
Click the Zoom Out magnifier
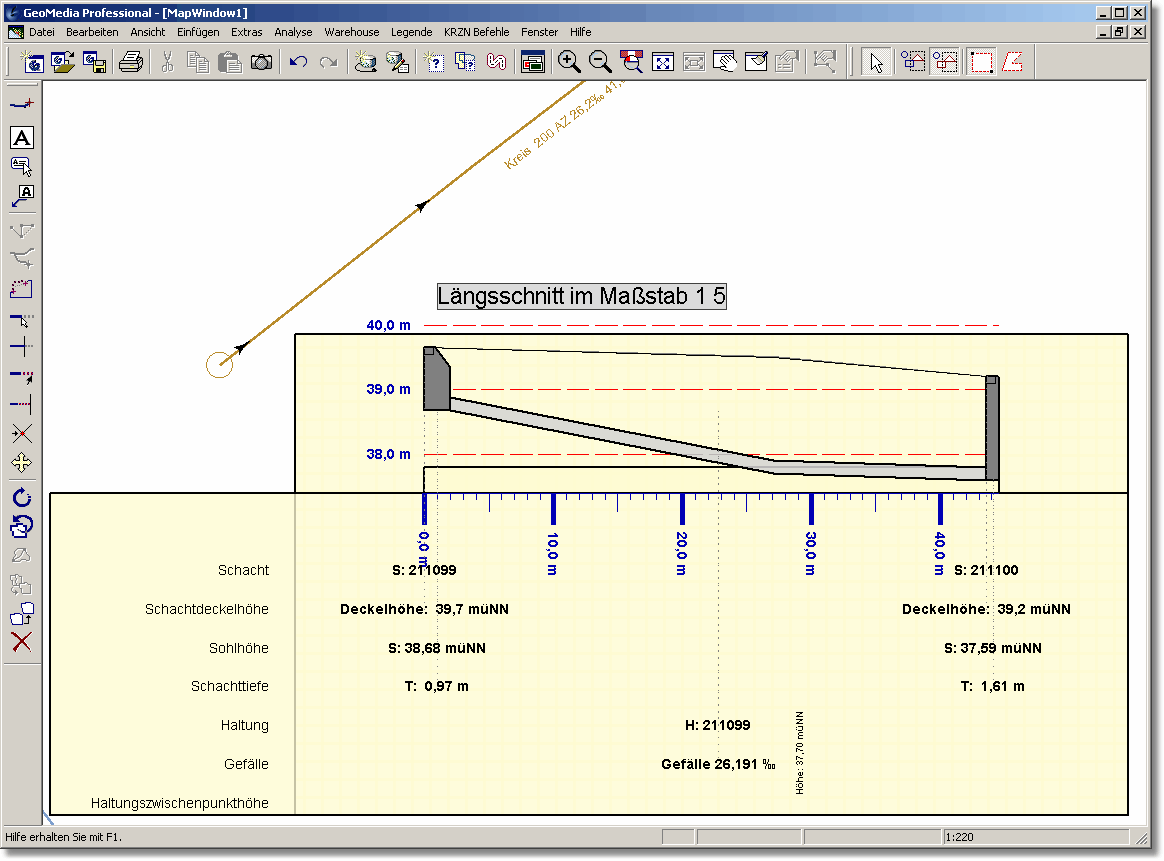click(600, 63)
